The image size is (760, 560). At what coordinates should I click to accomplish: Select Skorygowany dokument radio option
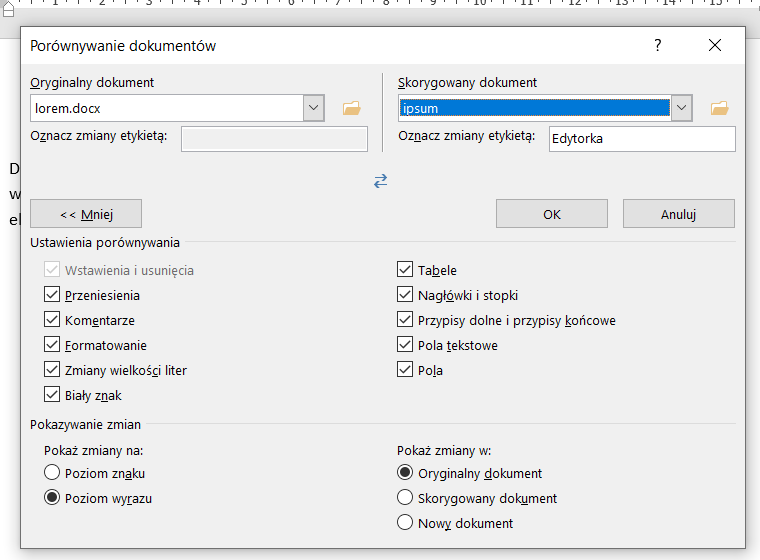pos(405,498)
